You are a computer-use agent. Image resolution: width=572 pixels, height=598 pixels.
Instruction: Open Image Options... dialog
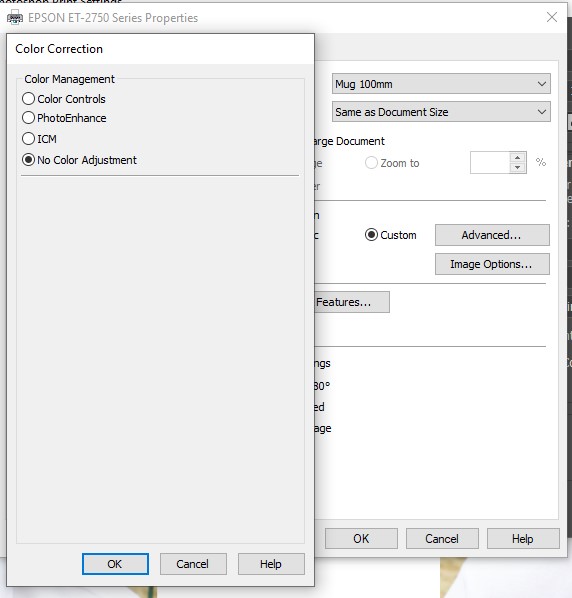[x=492, y=264]
